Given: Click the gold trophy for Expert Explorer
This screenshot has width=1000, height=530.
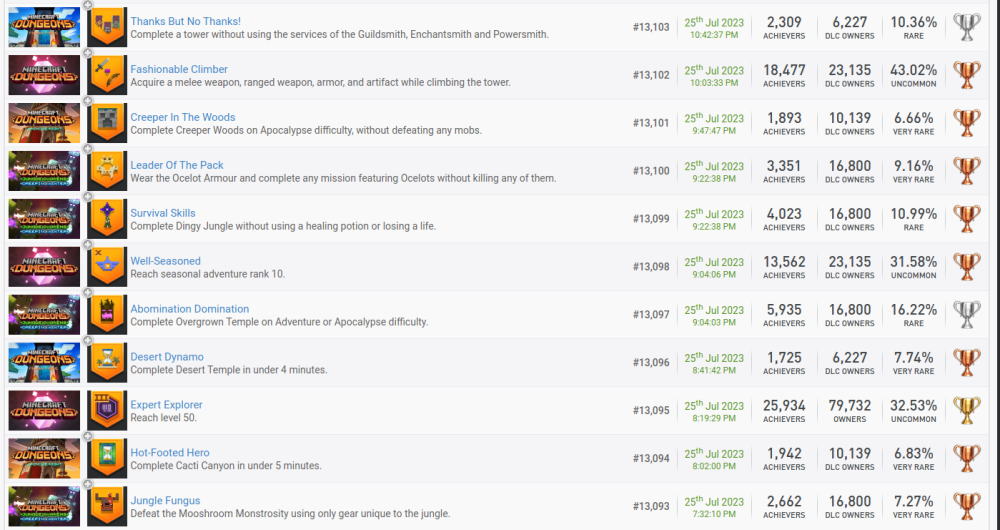Looking at the screenshot, I should point(967,412).
